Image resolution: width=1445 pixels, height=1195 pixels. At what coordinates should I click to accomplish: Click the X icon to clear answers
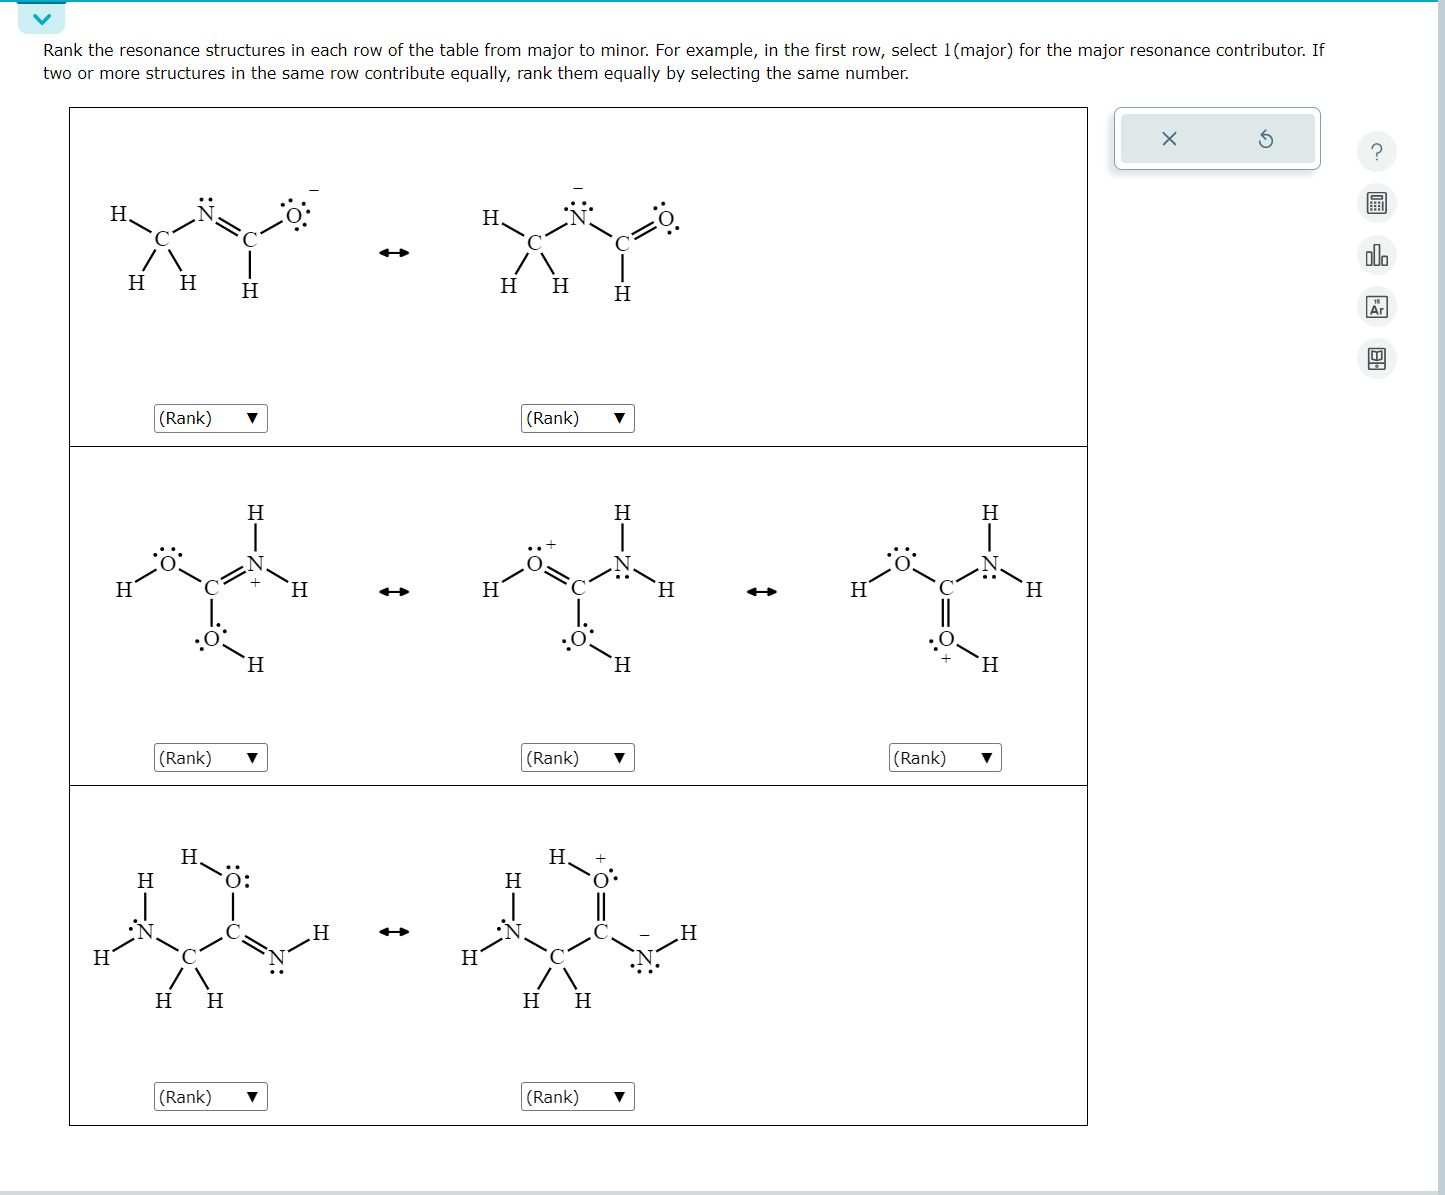coord(1167,139)
